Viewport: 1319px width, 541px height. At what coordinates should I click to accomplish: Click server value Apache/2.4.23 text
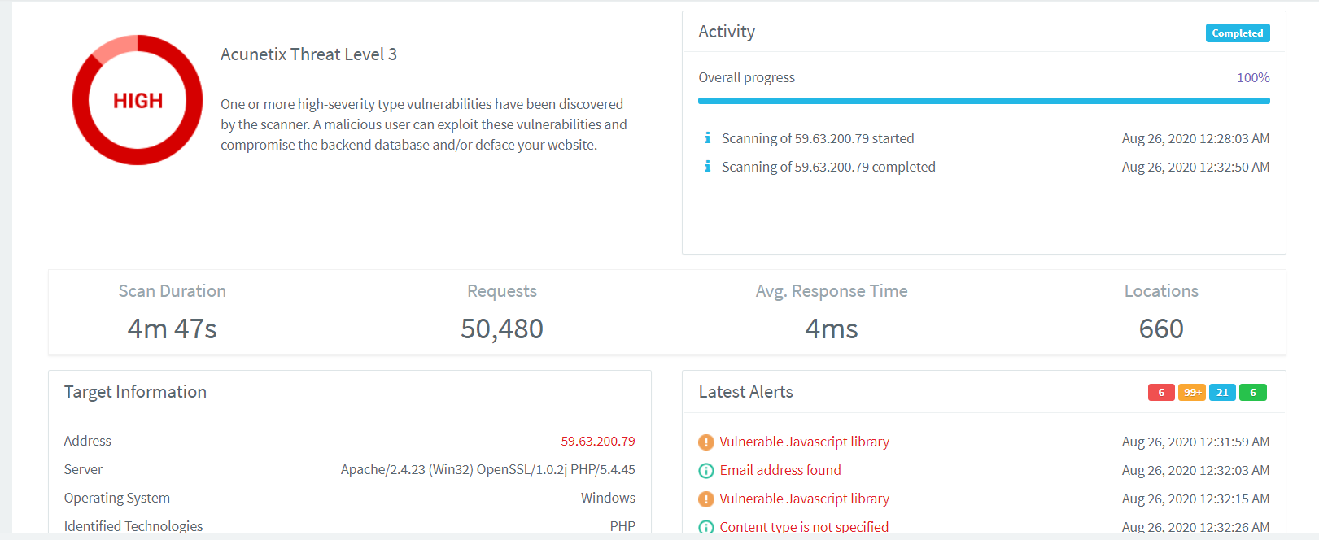[x=488, y=470]
